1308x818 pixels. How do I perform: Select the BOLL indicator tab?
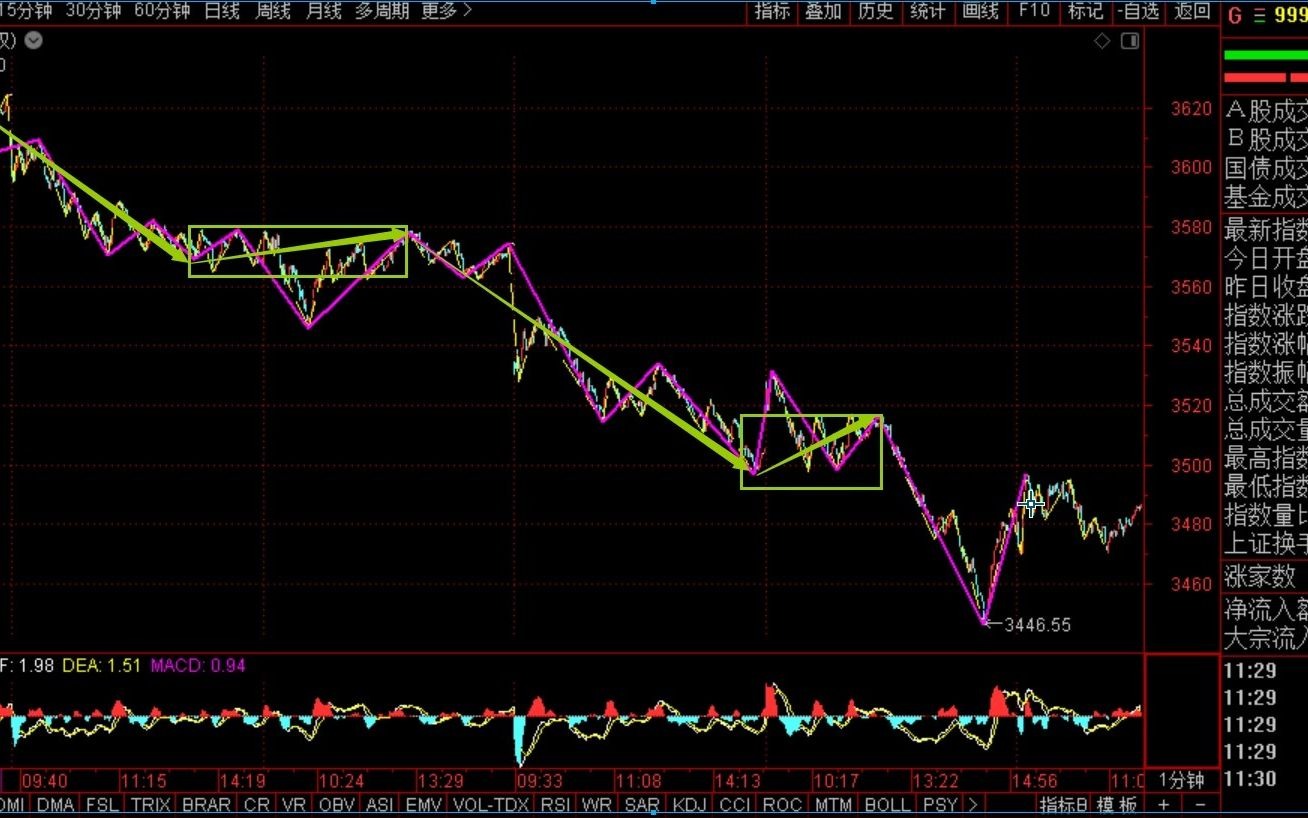pos(887,804)
